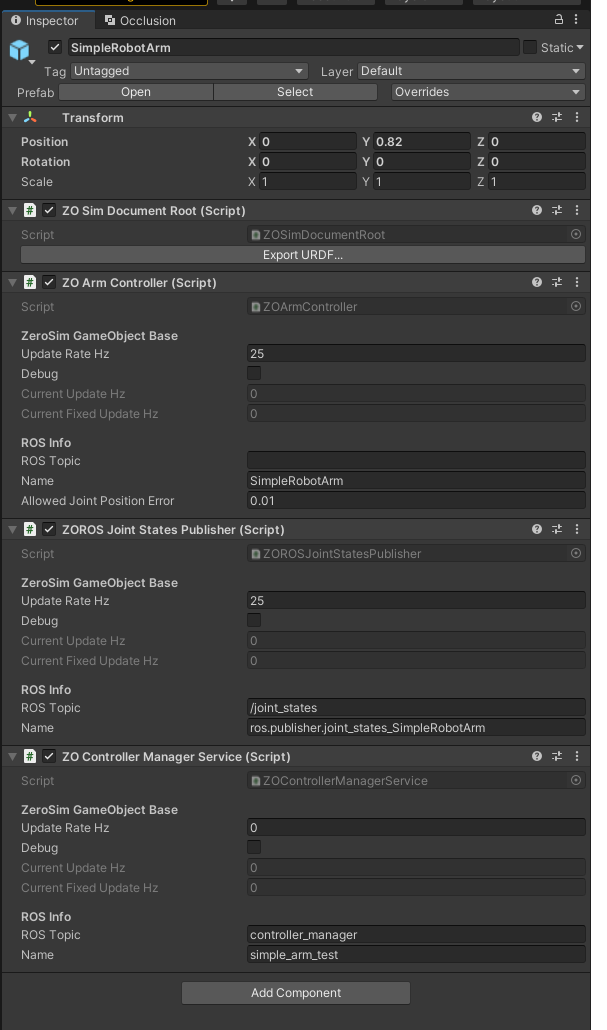Open help for ZOROS Joint States Publisher

point(537,530)
